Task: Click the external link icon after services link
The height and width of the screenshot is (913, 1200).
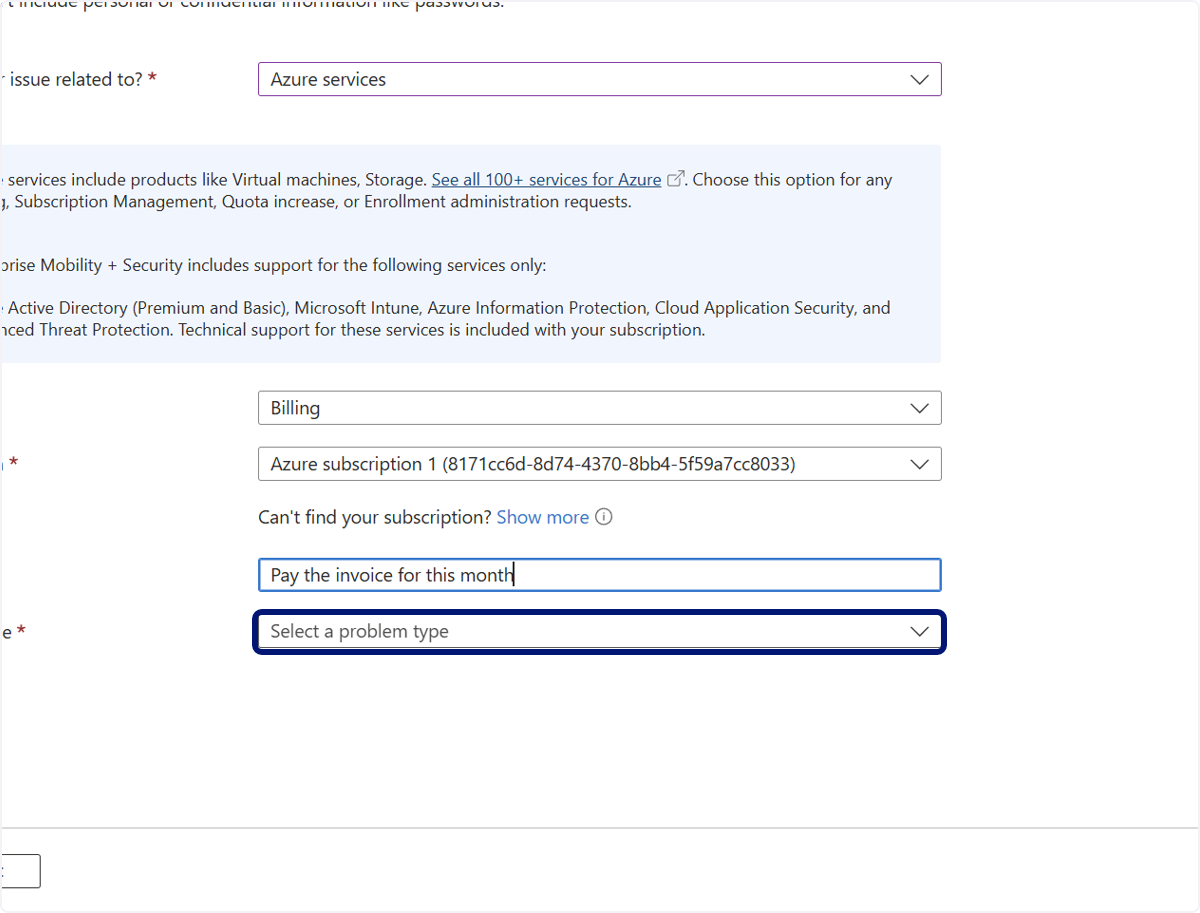Action: 676,180
